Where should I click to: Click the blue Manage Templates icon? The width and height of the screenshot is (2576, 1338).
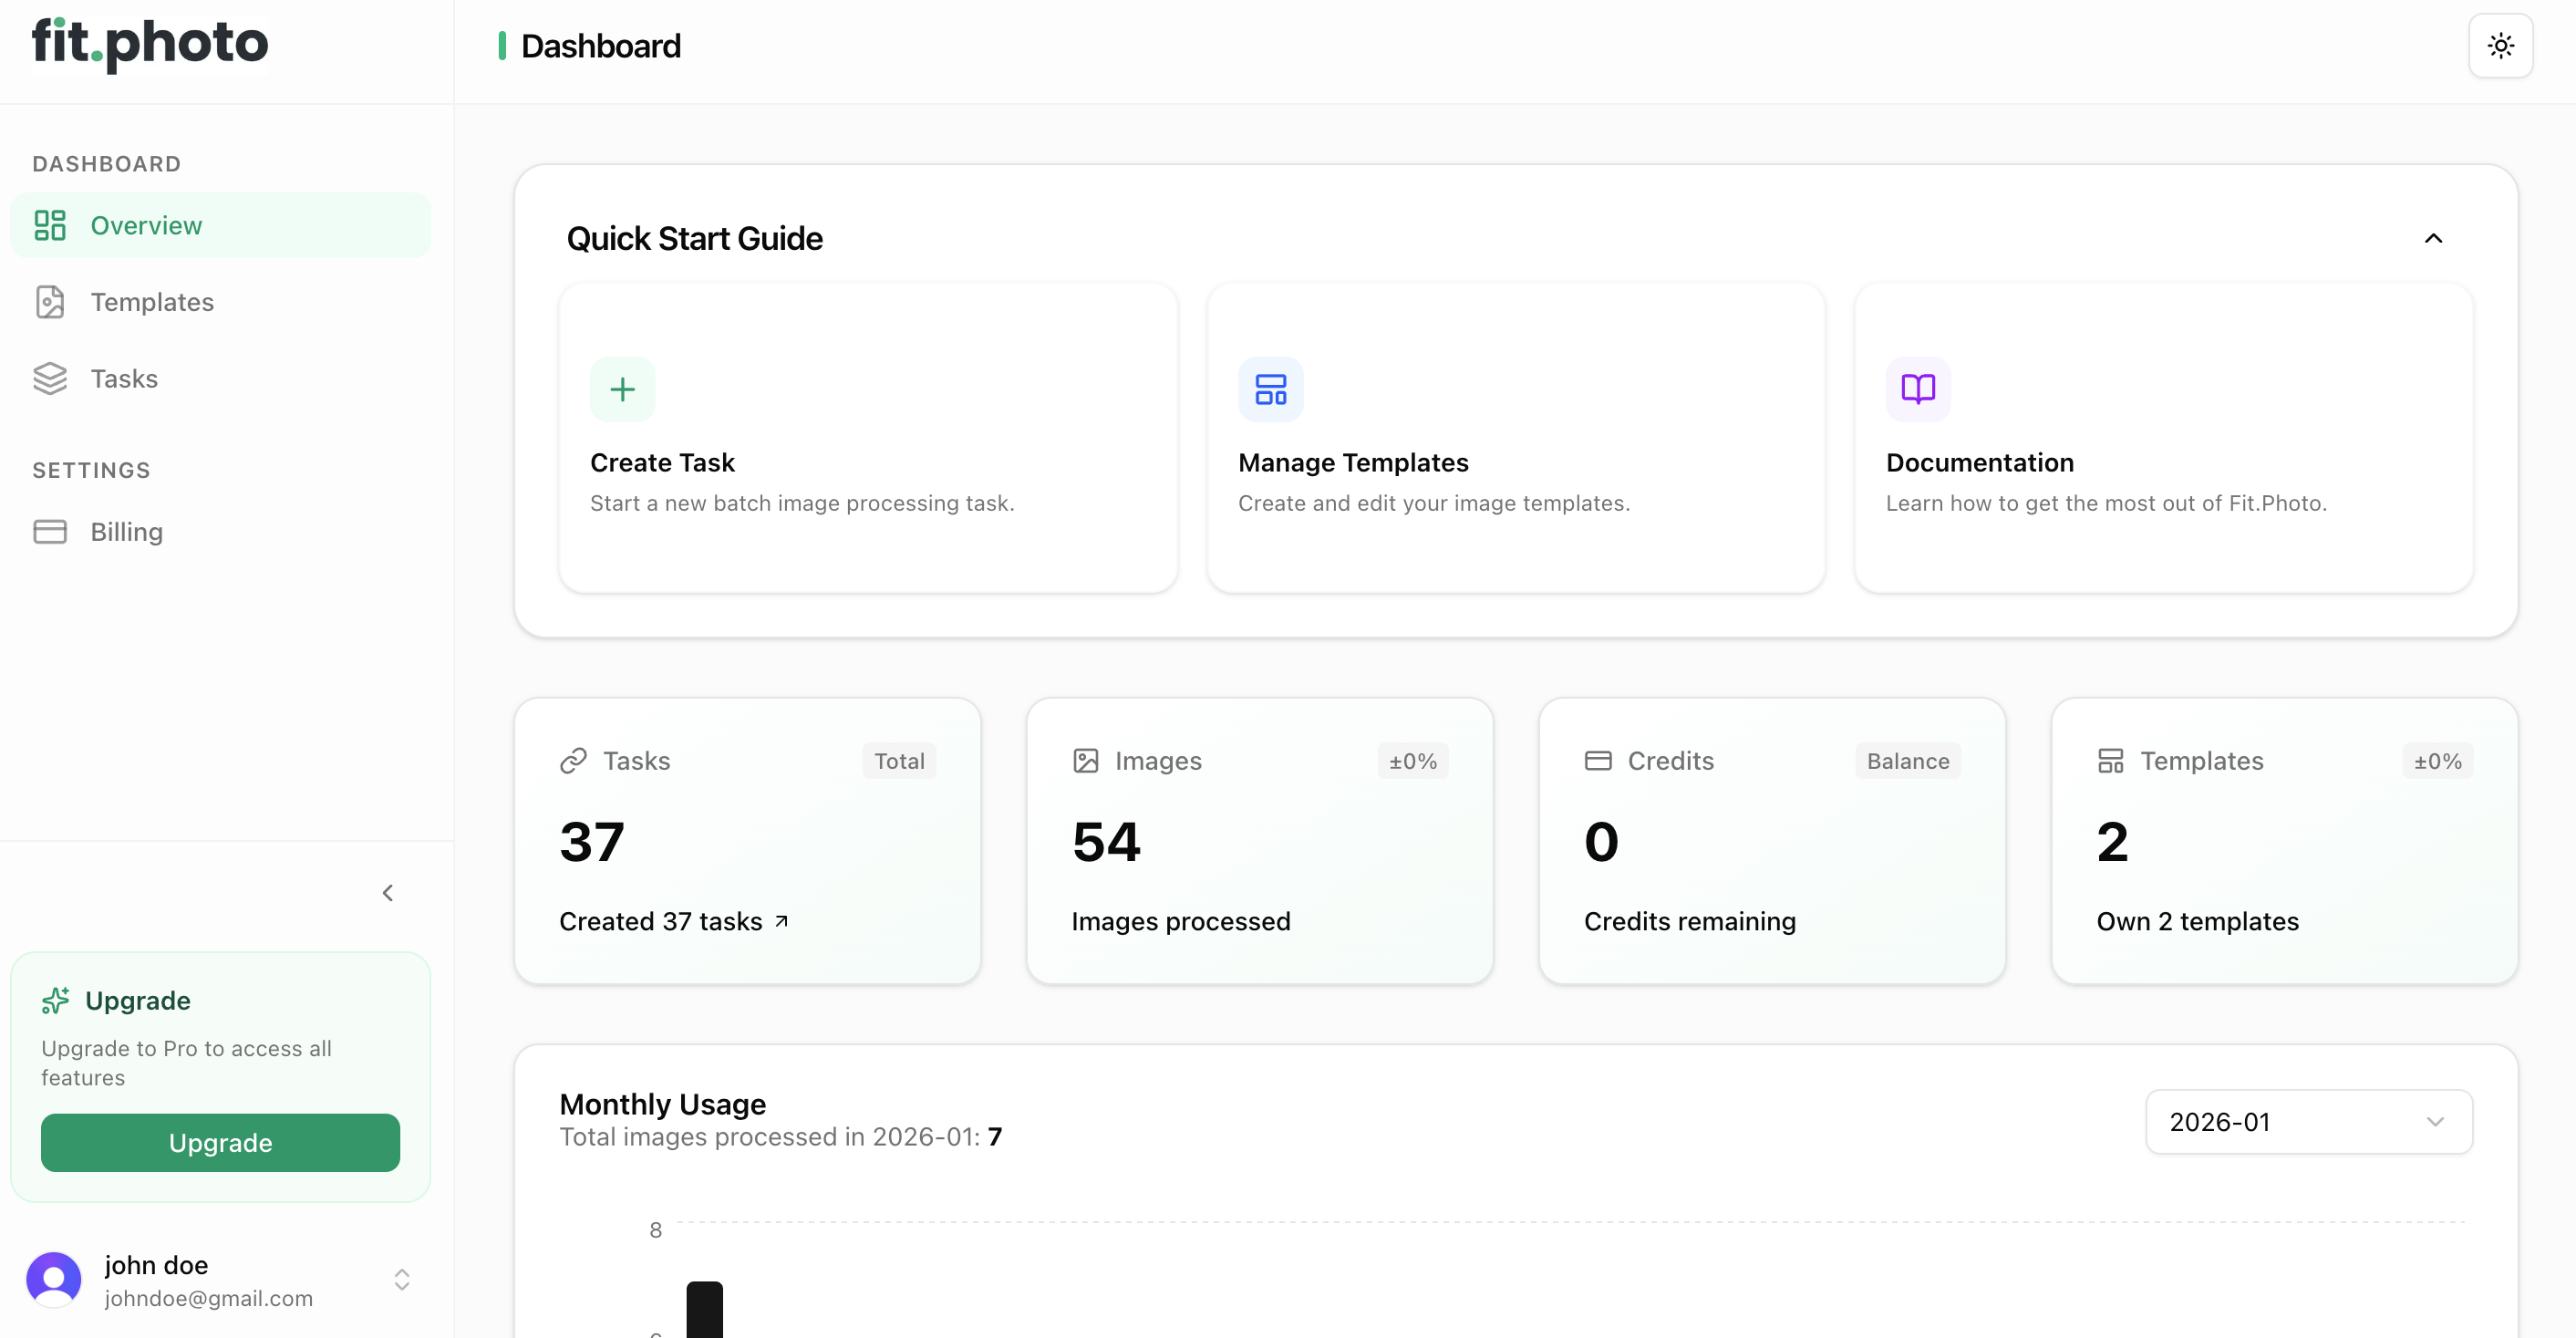1270,389
